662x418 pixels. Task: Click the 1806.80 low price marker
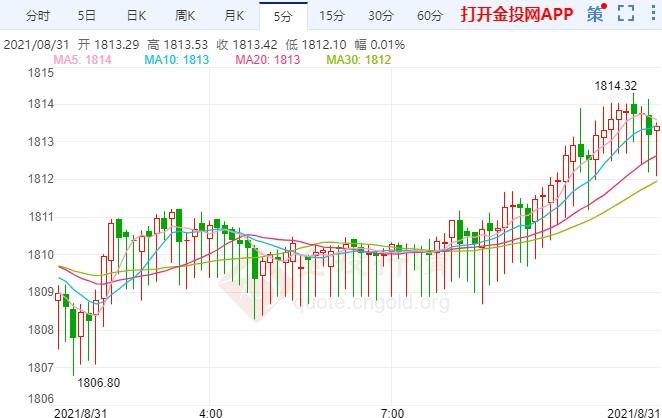99,383
